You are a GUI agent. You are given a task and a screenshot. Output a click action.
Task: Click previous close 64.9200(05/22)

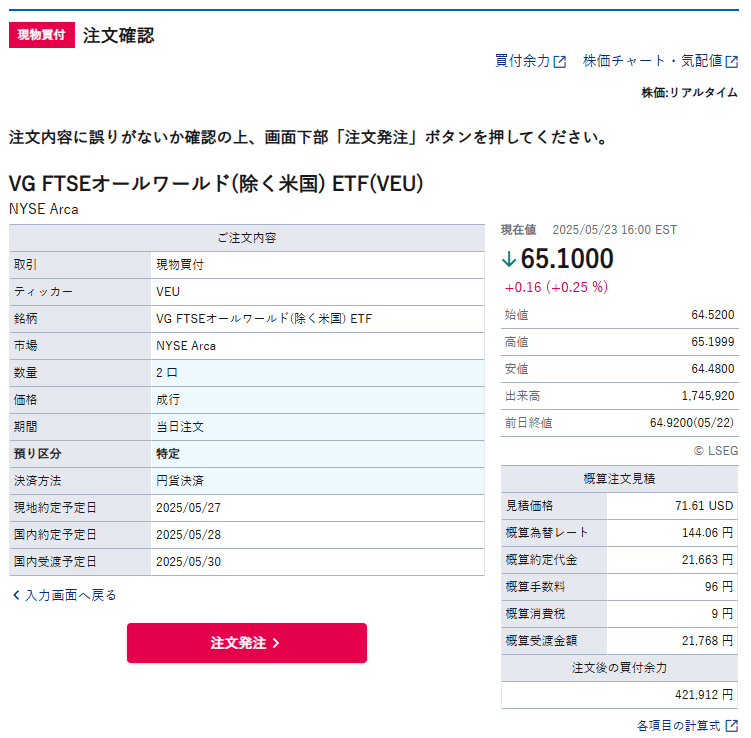(692, 422)
